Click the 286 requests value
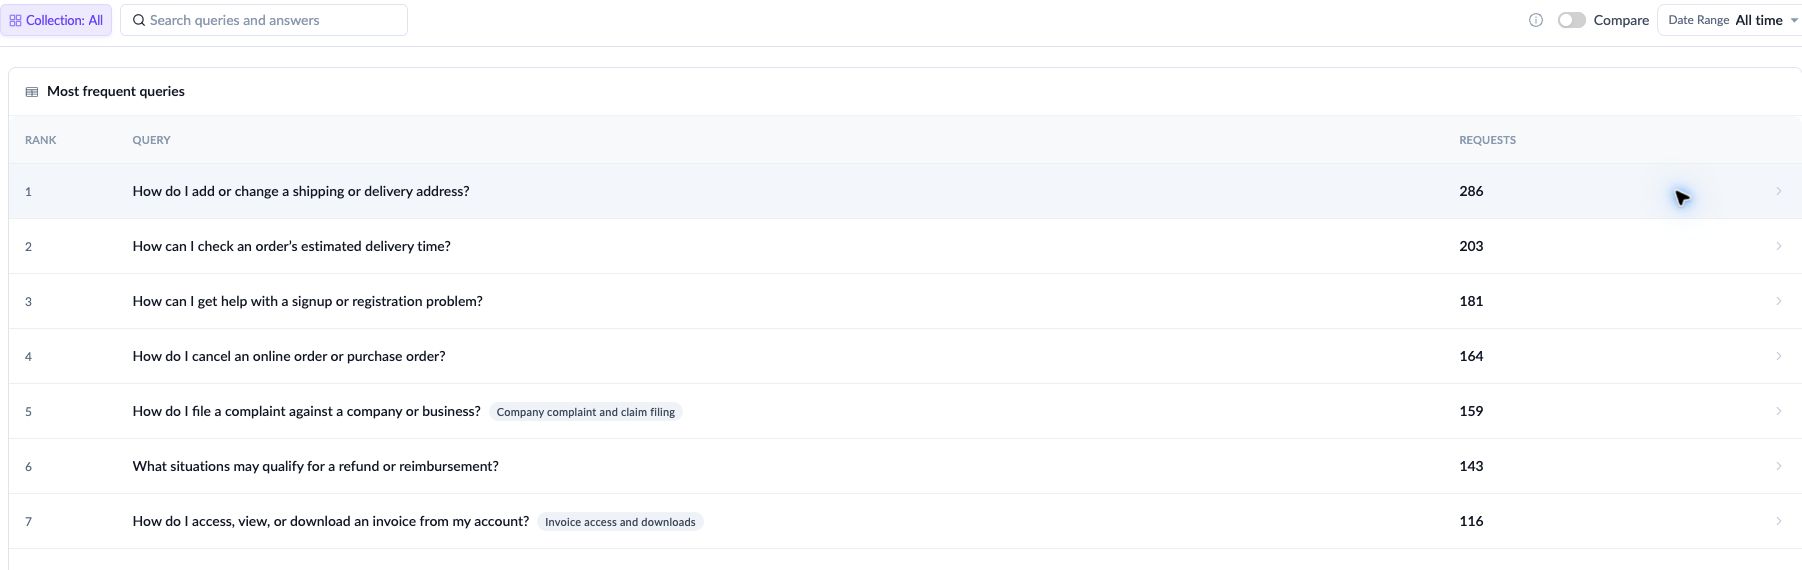The height and width of the screenshot is (570, 1802). point(1471,191)
